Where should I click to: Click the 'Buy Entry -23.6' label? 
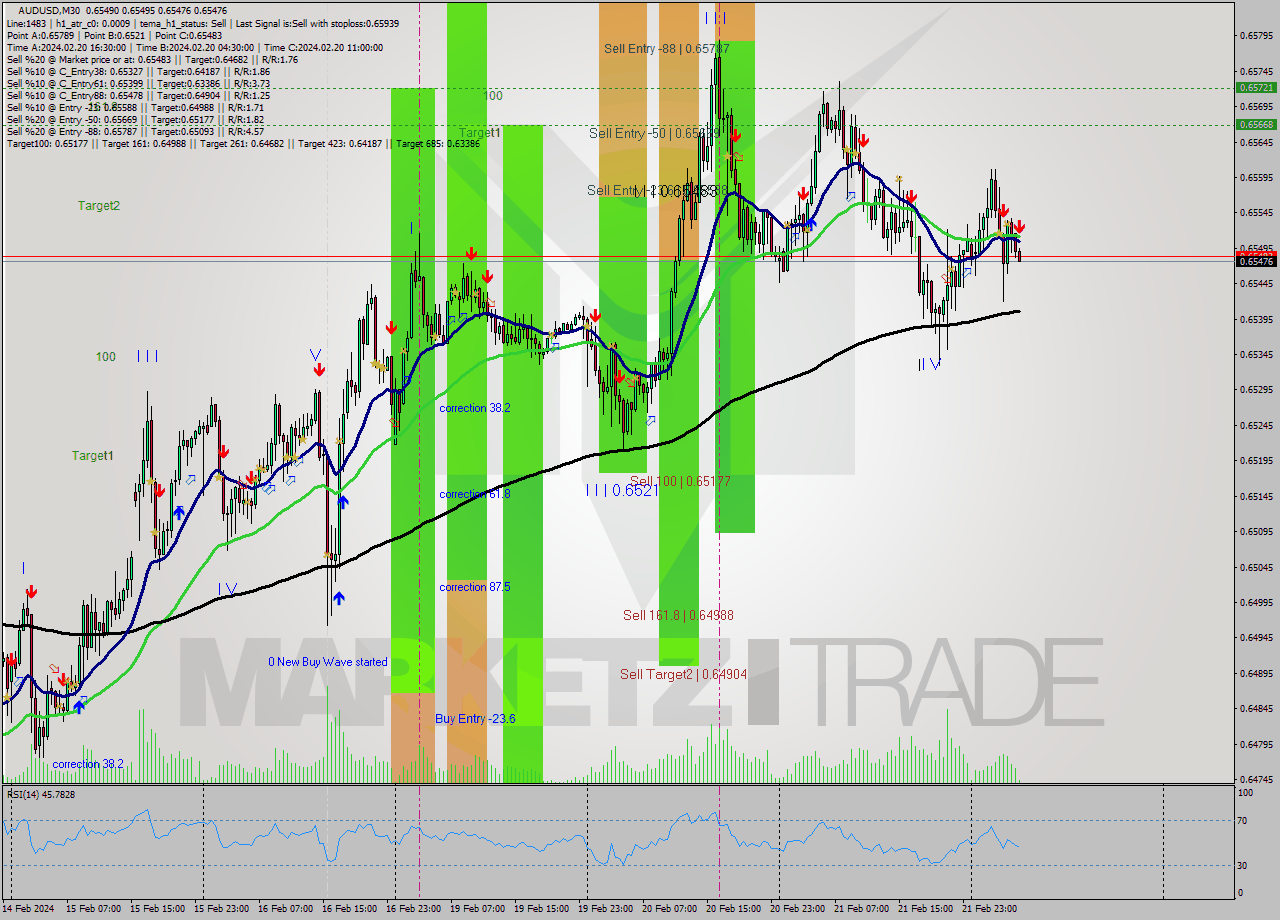(475, 718)
